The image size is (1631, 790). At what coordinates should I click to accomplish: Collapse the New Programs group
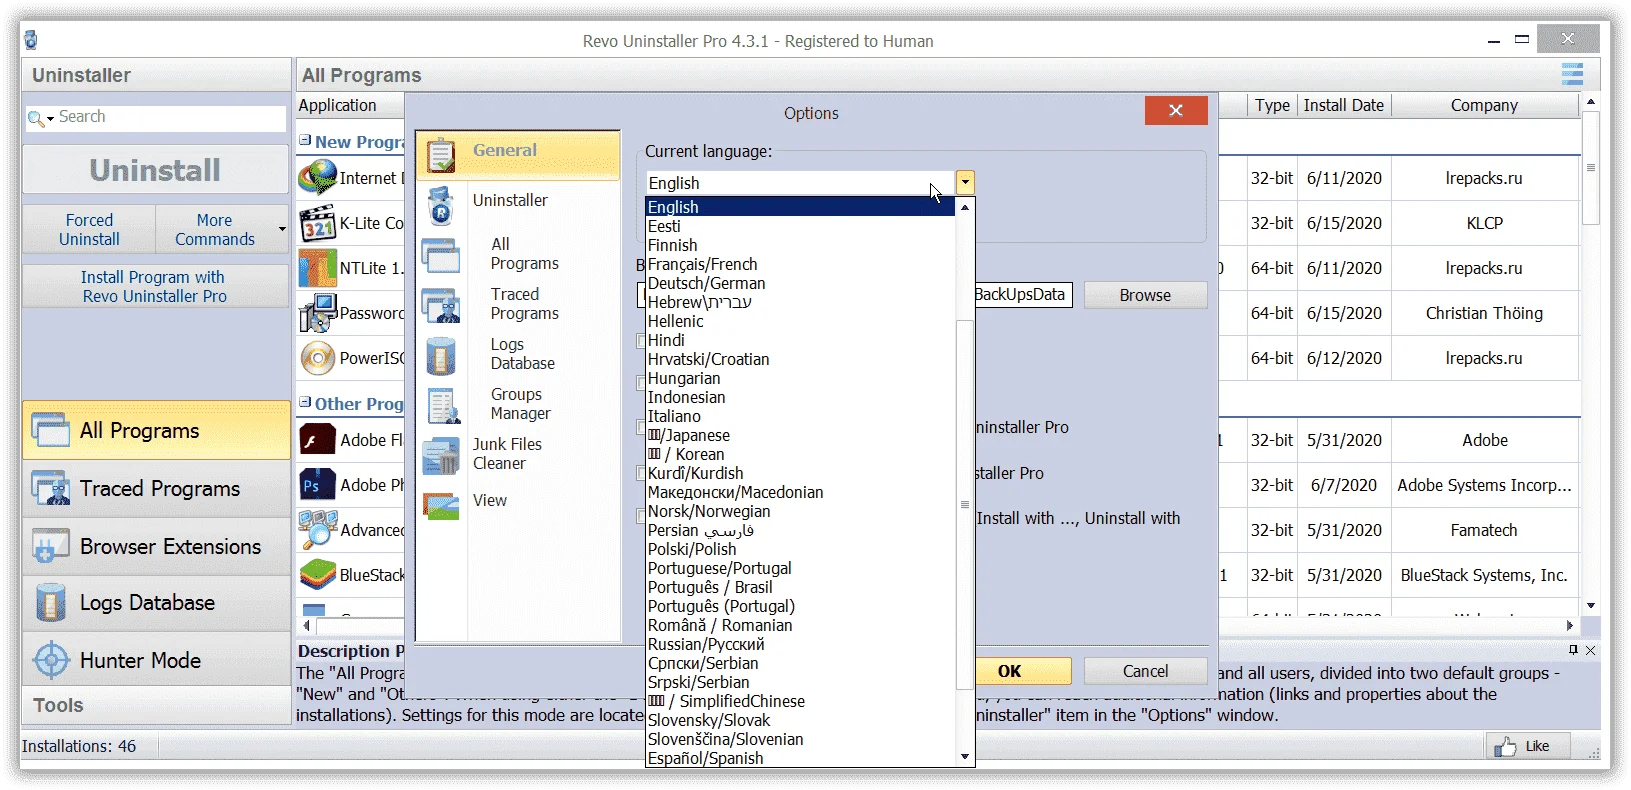click(305, 141)
